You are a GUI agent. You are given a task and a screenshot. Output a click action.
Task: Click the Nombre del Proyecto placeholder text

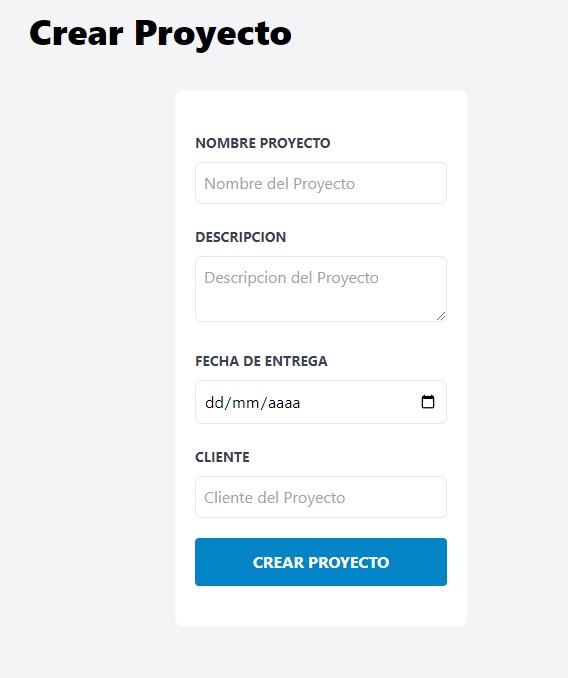[279, 183]
